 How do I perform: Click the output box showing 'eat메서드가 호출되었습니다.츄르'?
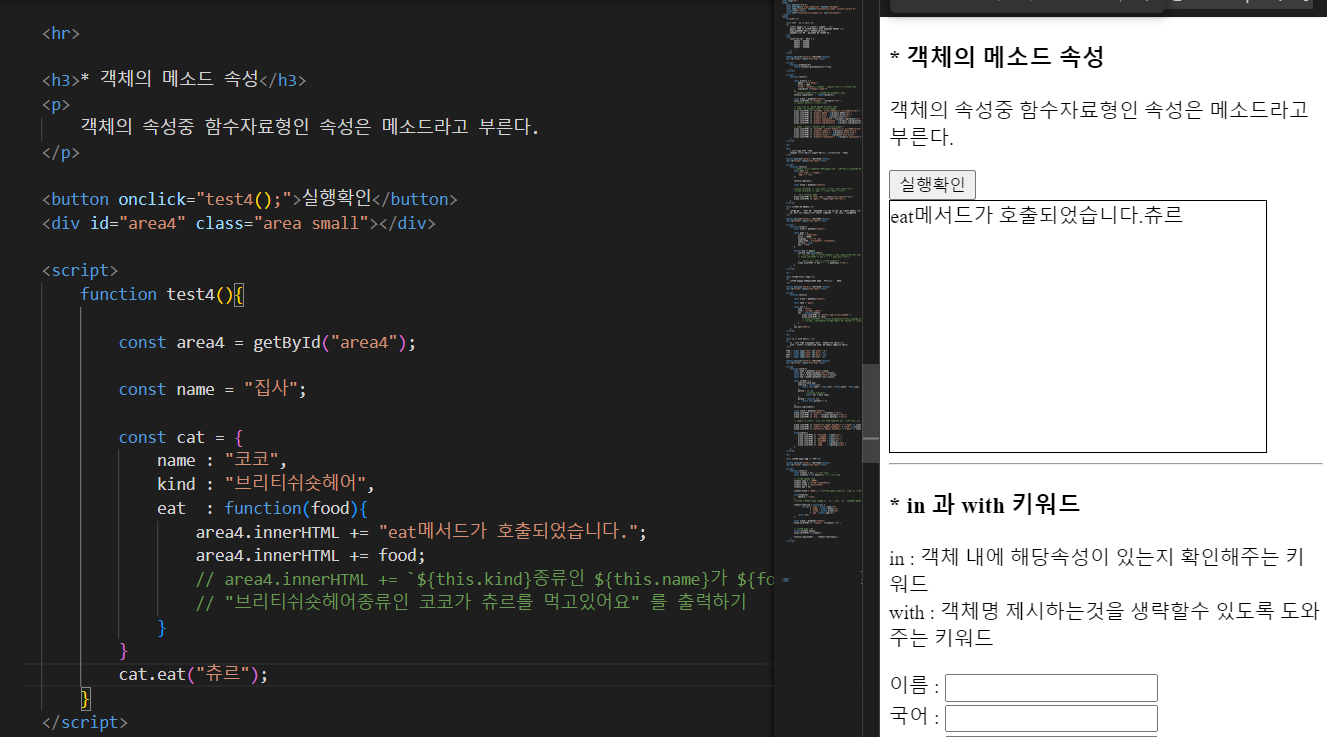pos(1078,326)
